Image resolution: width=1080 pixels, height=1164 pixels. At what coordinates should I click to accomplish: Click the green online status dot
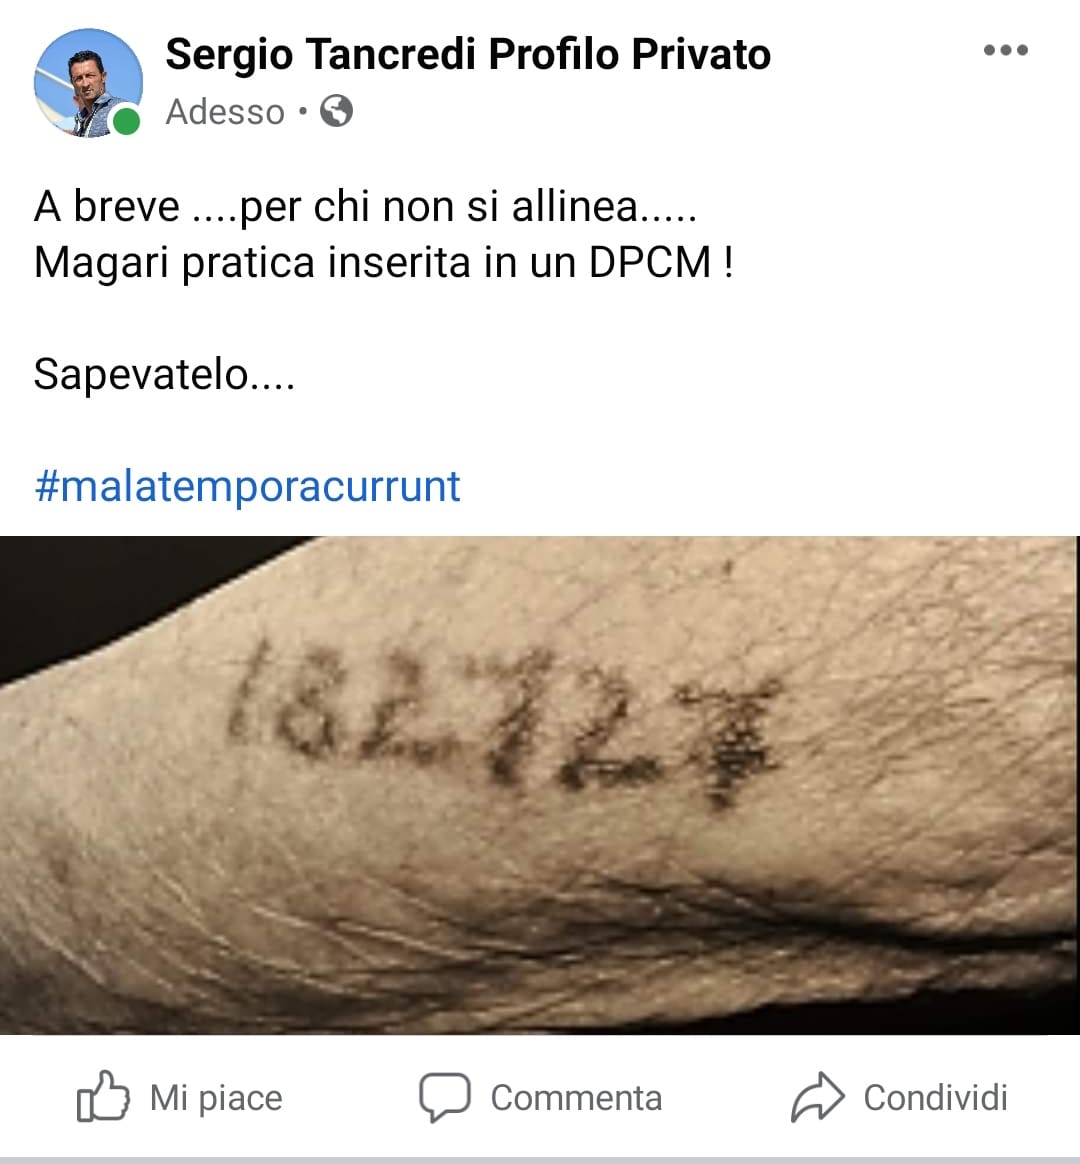pyautogui.click(x=126, y=121)
